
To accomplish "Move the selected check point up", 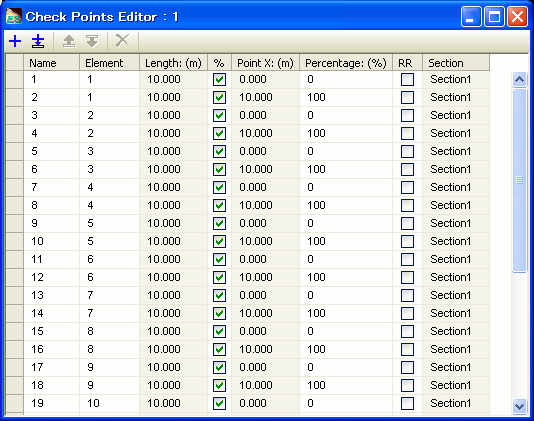I will 69,41.
